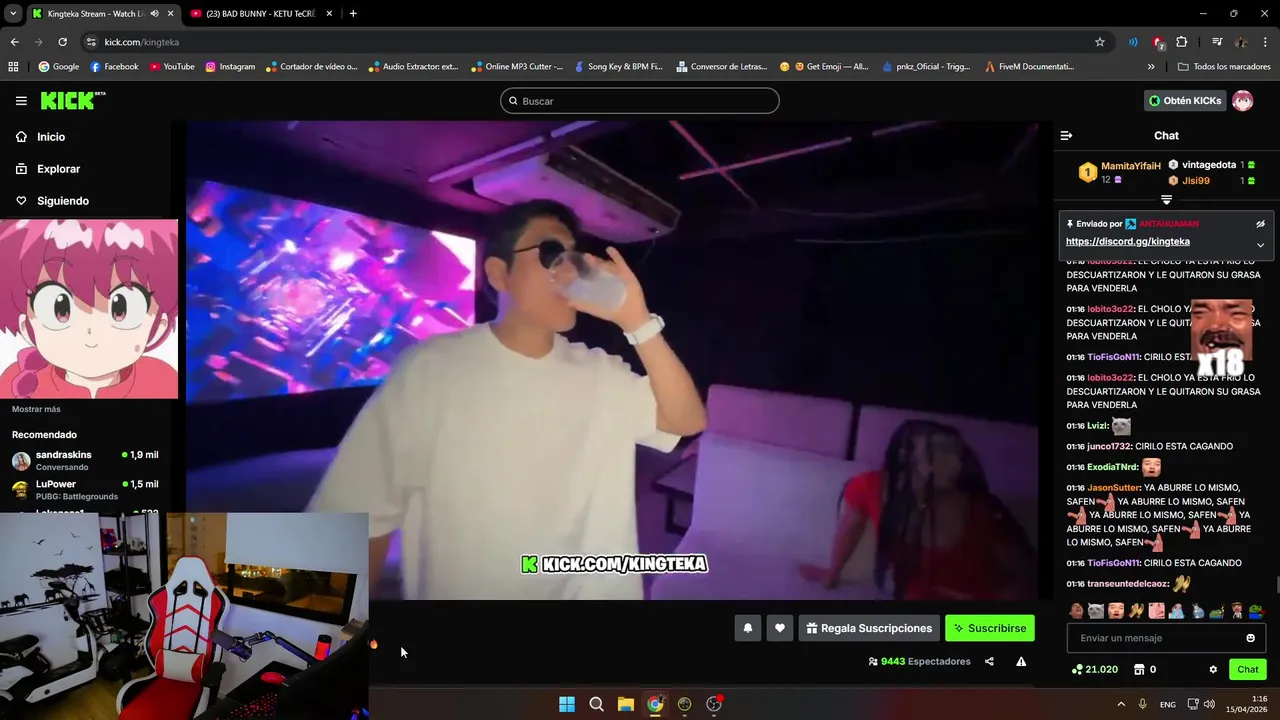Viewport: 1280px width, 720px height.
Task: Open Todos los marcadores folder
Action: 1225,67
